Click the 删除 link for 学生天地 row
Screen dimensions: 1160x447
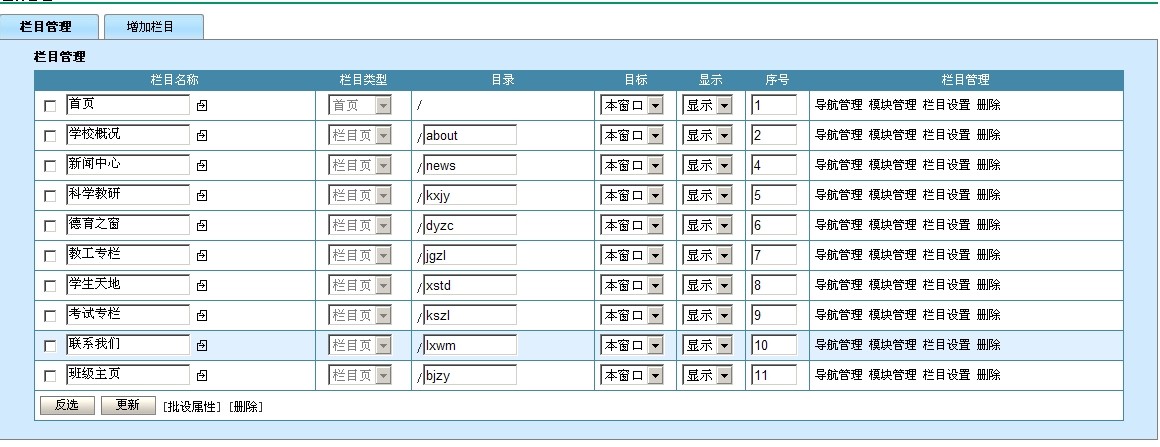(x=988, y=285)
